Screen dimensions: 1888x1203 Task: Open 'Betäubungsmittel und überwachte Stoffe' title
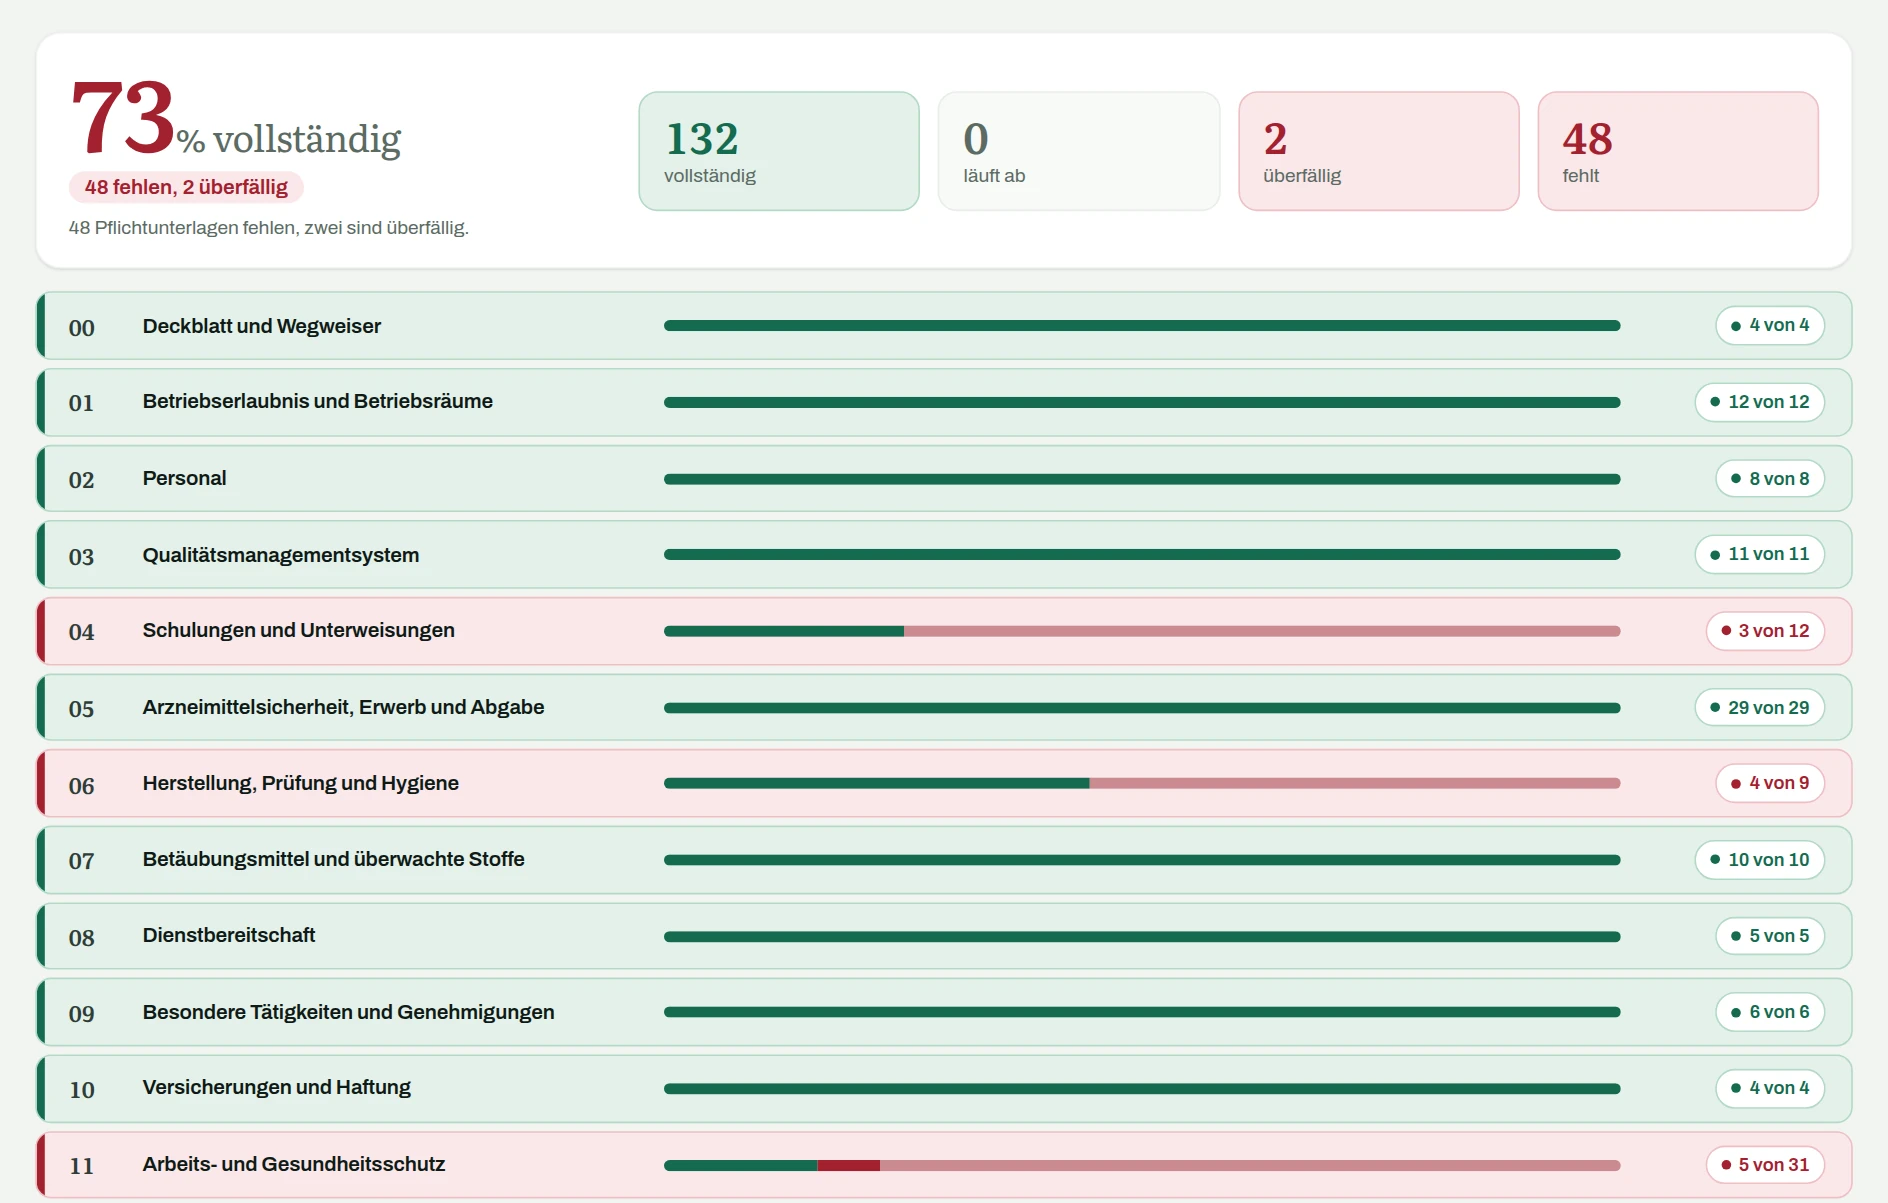334,859
